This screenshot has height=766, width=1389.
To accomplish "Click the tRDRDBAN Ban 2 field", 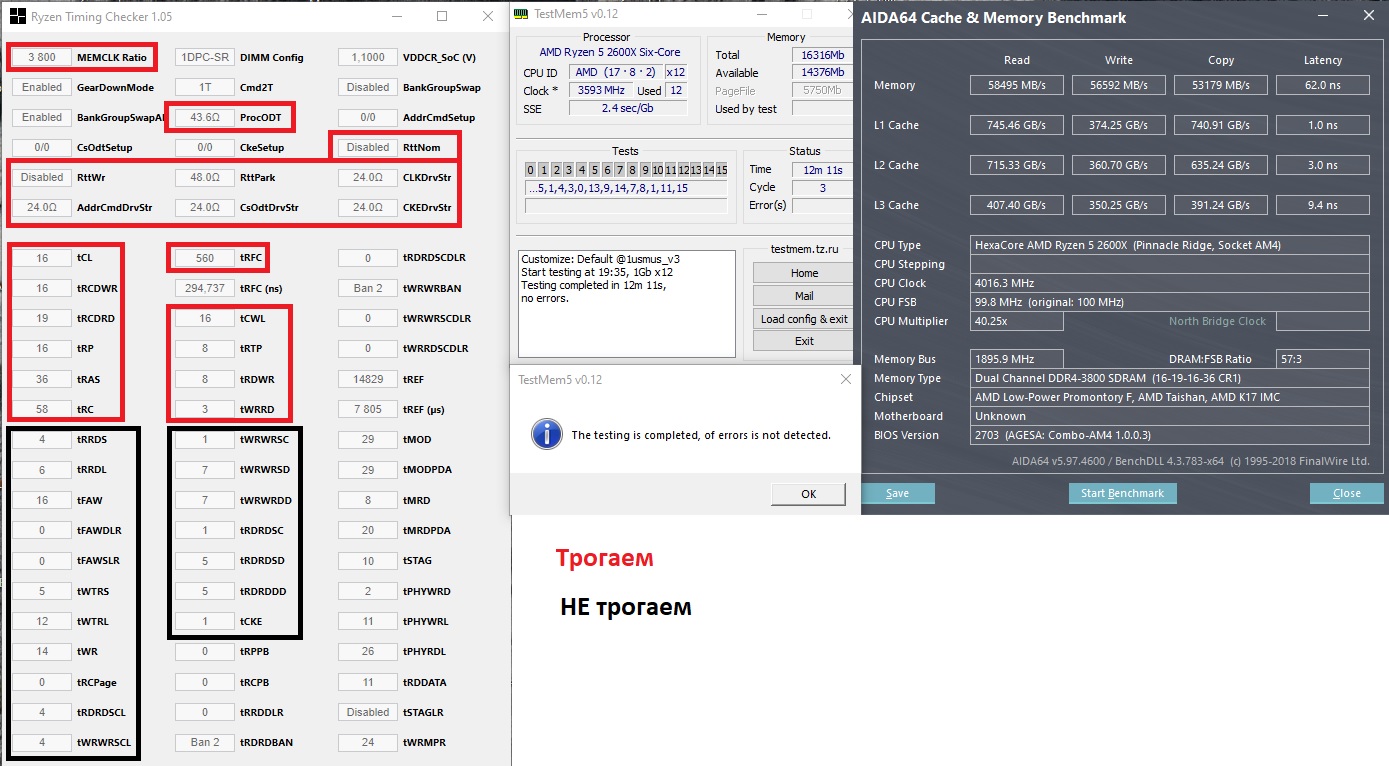I will click(x=205, y=742).
